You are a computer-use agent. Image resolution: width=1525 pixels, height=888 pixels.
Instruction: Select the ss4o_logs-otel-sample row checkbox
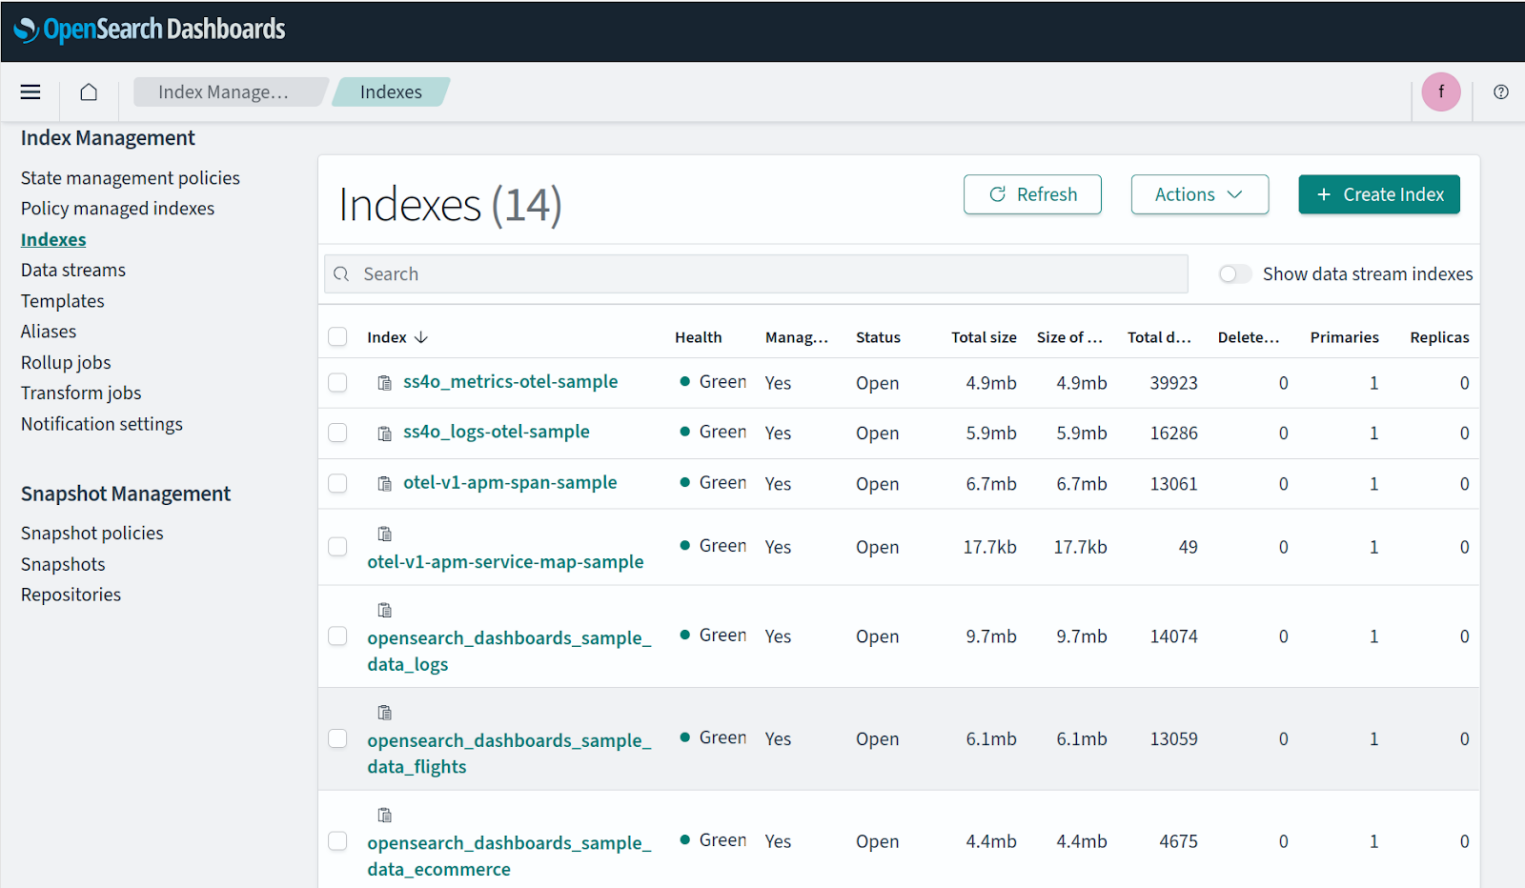338,433
